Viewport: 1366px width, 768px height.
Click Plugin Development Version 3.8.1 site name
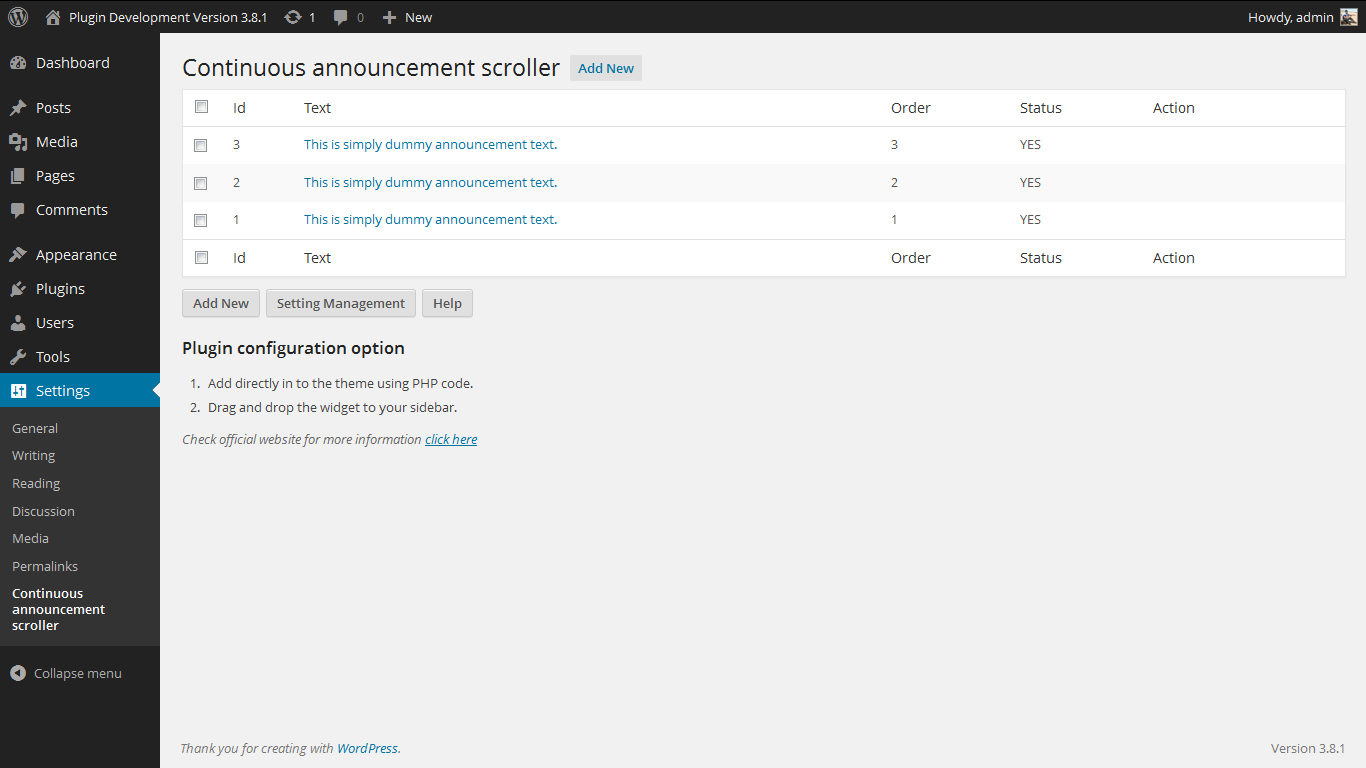click(168, 17)
